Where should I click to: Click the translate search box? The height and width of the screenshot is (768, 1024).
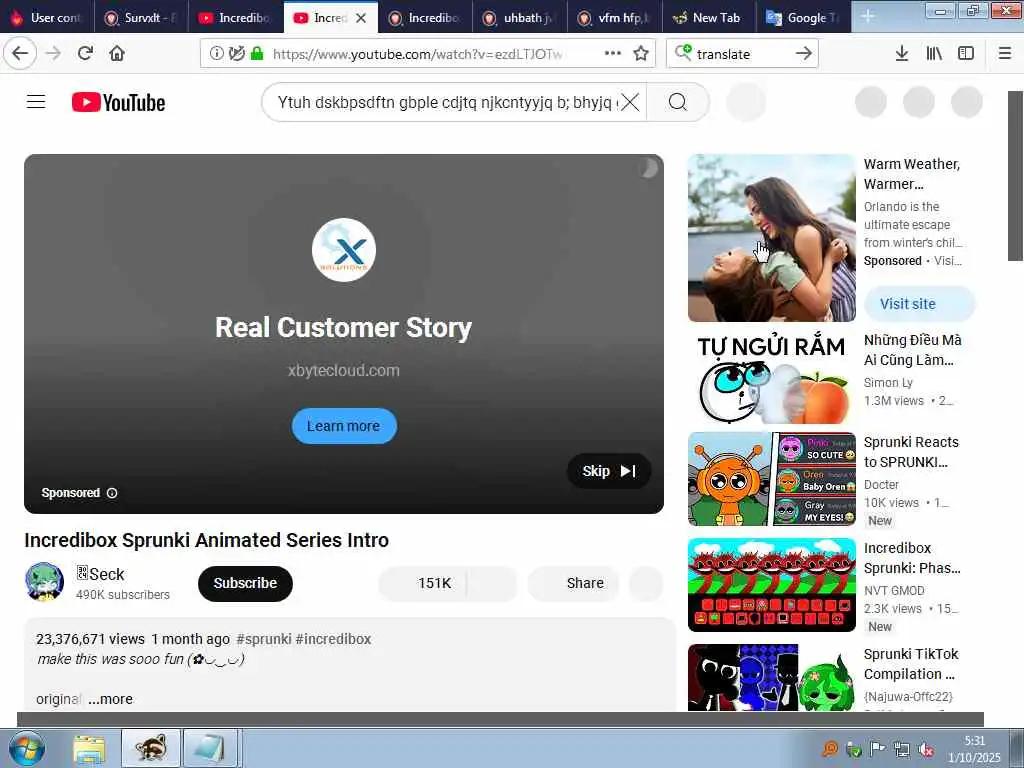742,54
